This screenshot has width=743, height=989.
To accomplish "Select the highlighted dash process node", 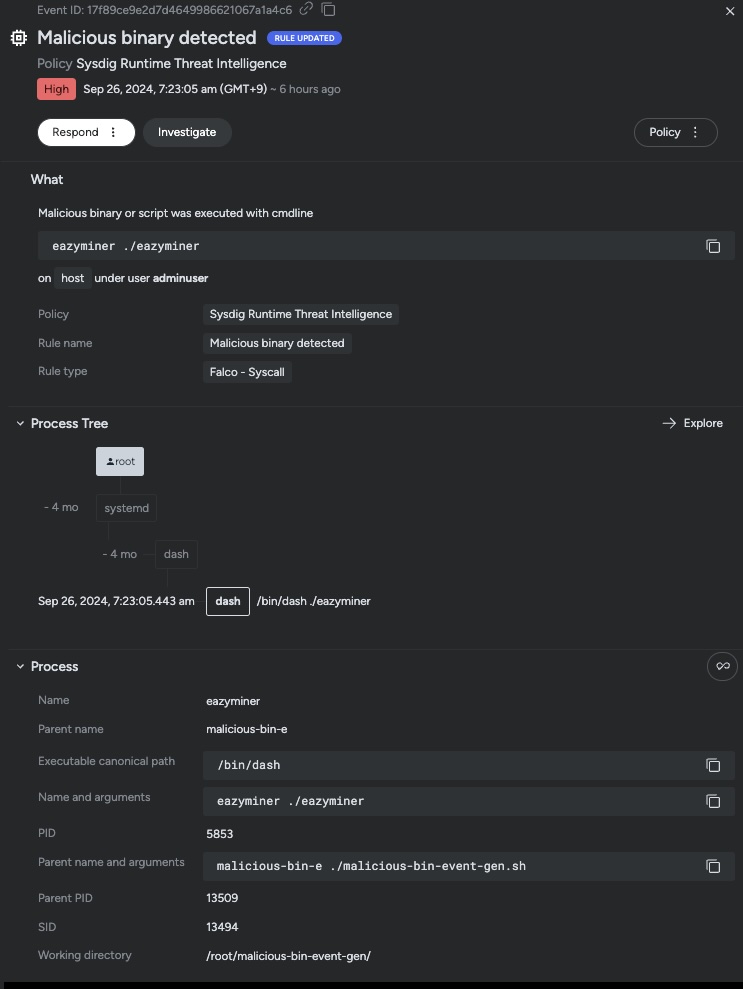I will click(228, 601).
